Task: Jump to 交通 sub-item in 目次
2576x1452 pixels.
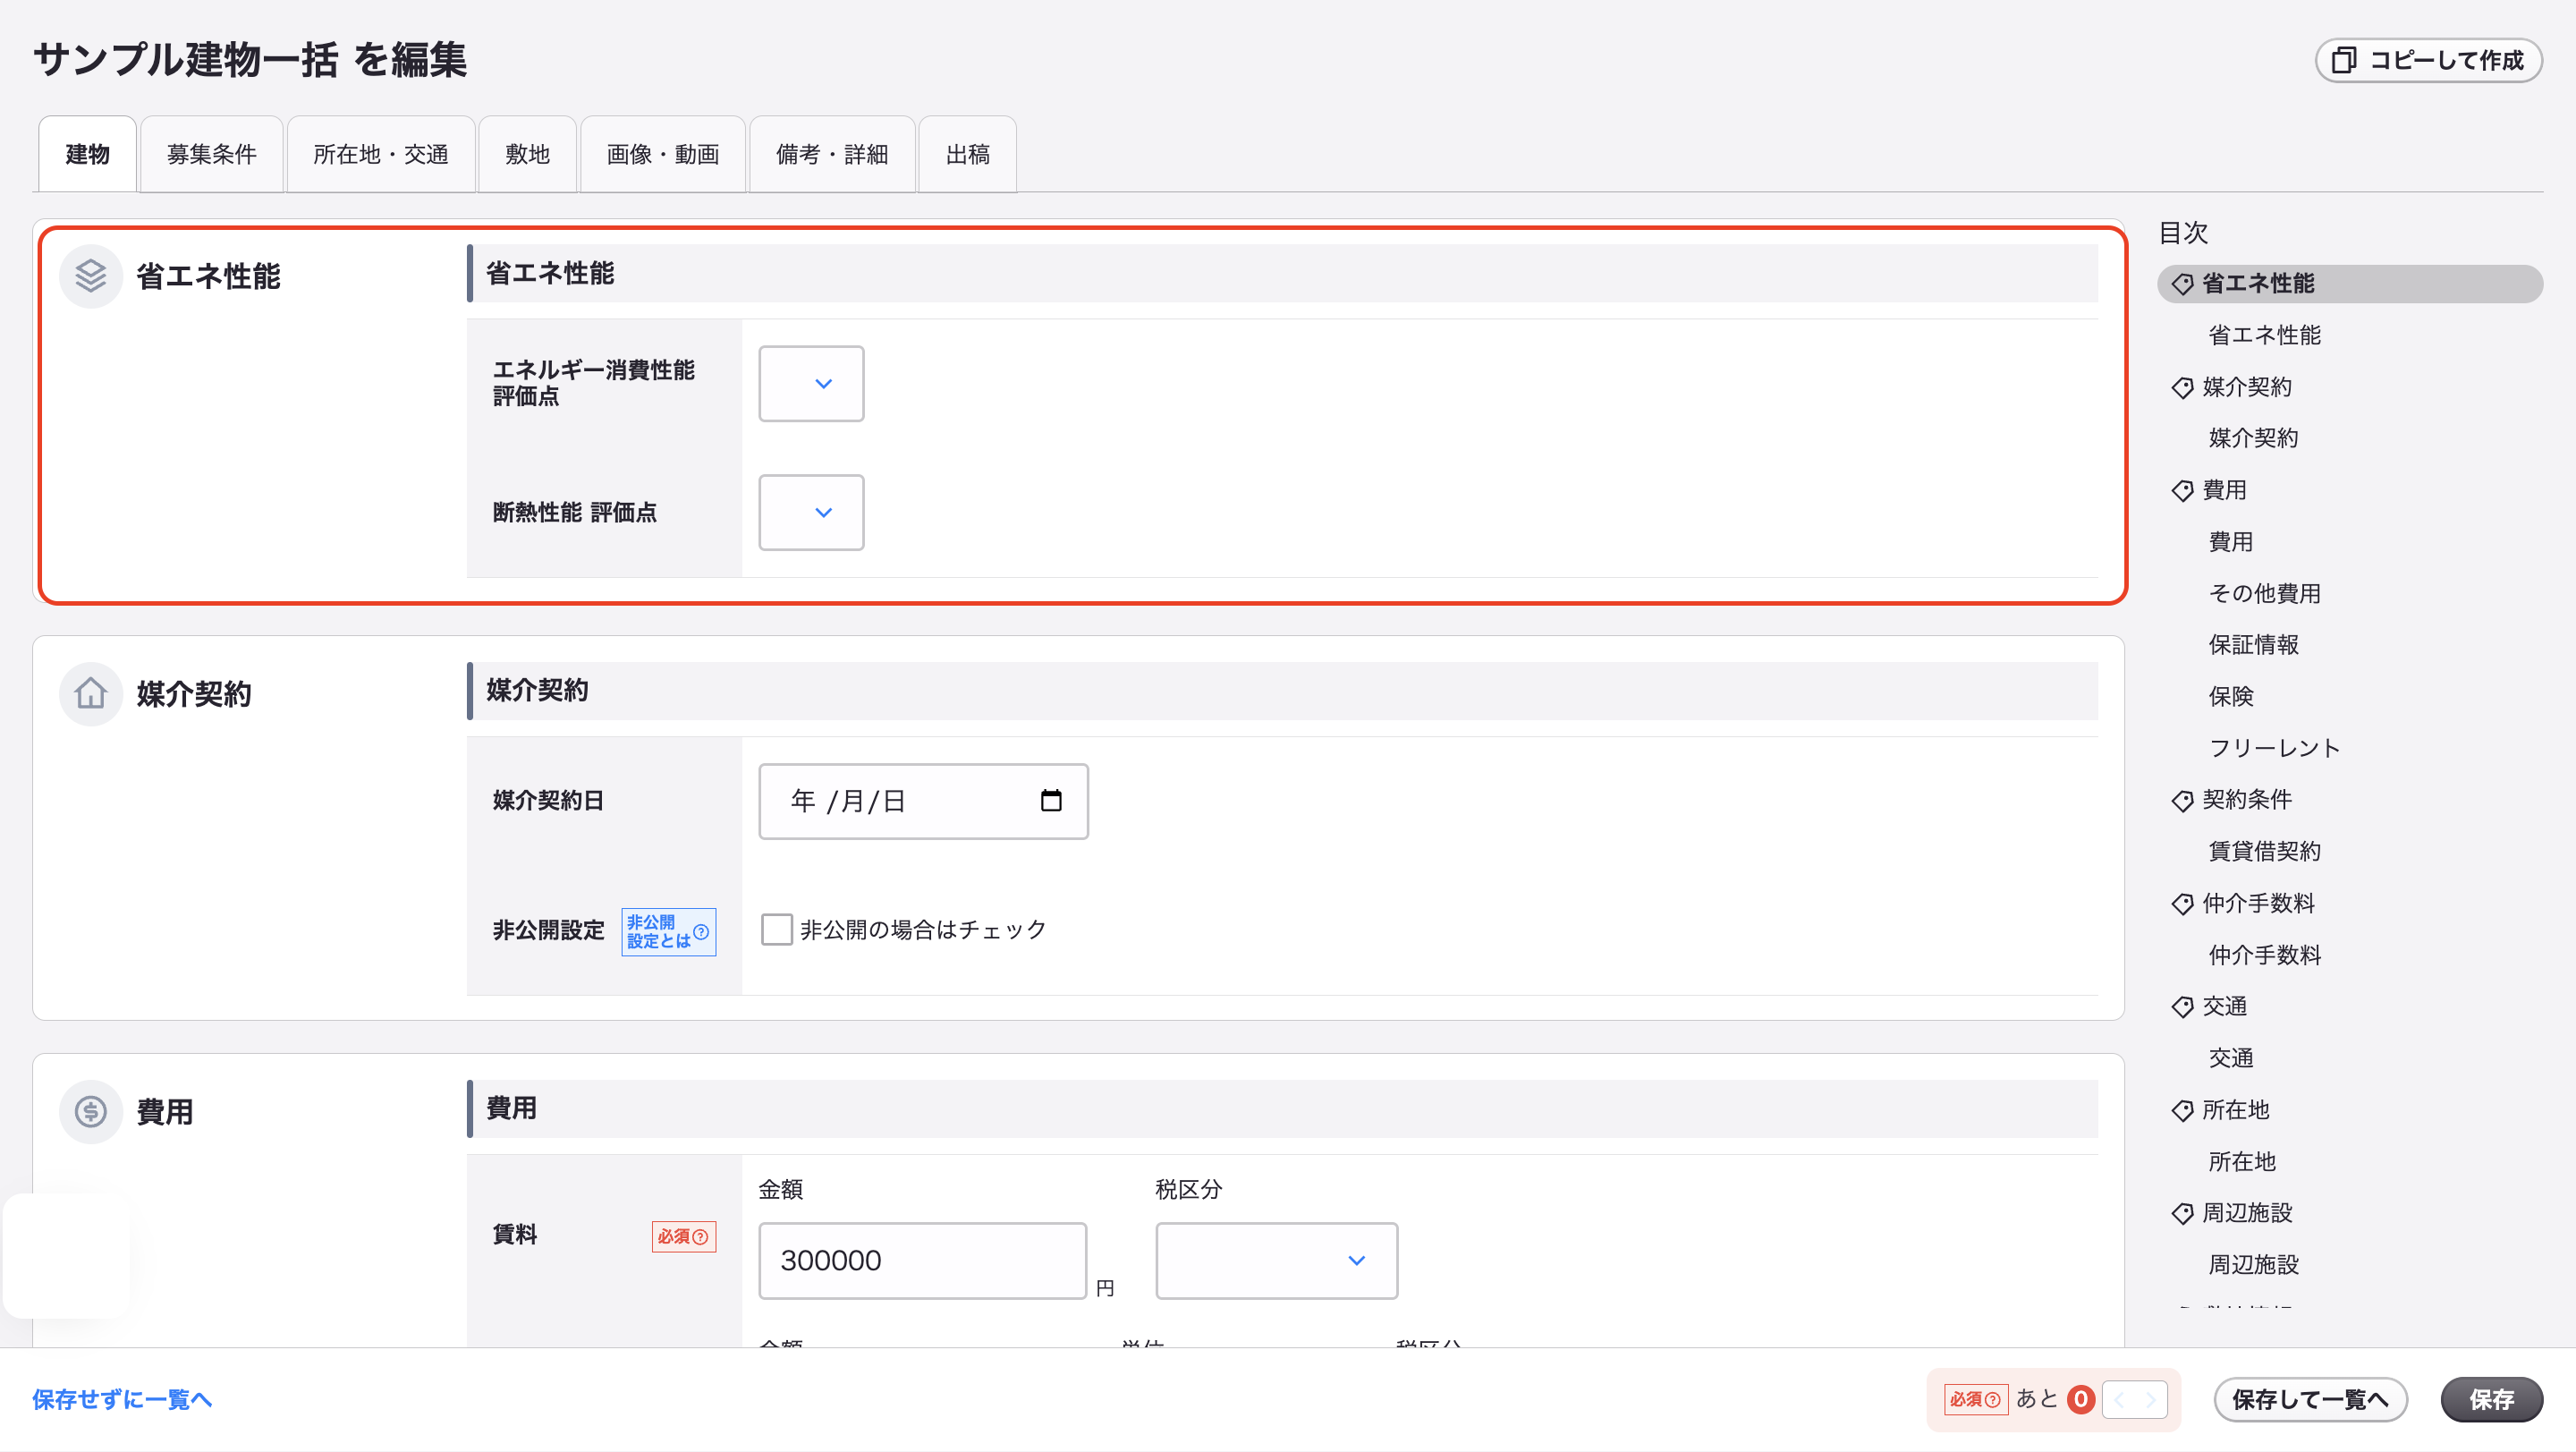Action: coord(2231,1058)
